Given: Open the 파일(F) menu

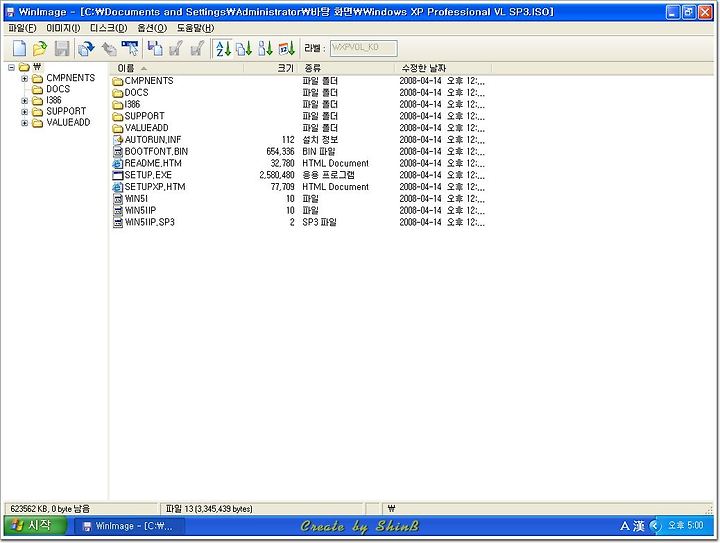Looking at the screenshot, I should [22, 28].
